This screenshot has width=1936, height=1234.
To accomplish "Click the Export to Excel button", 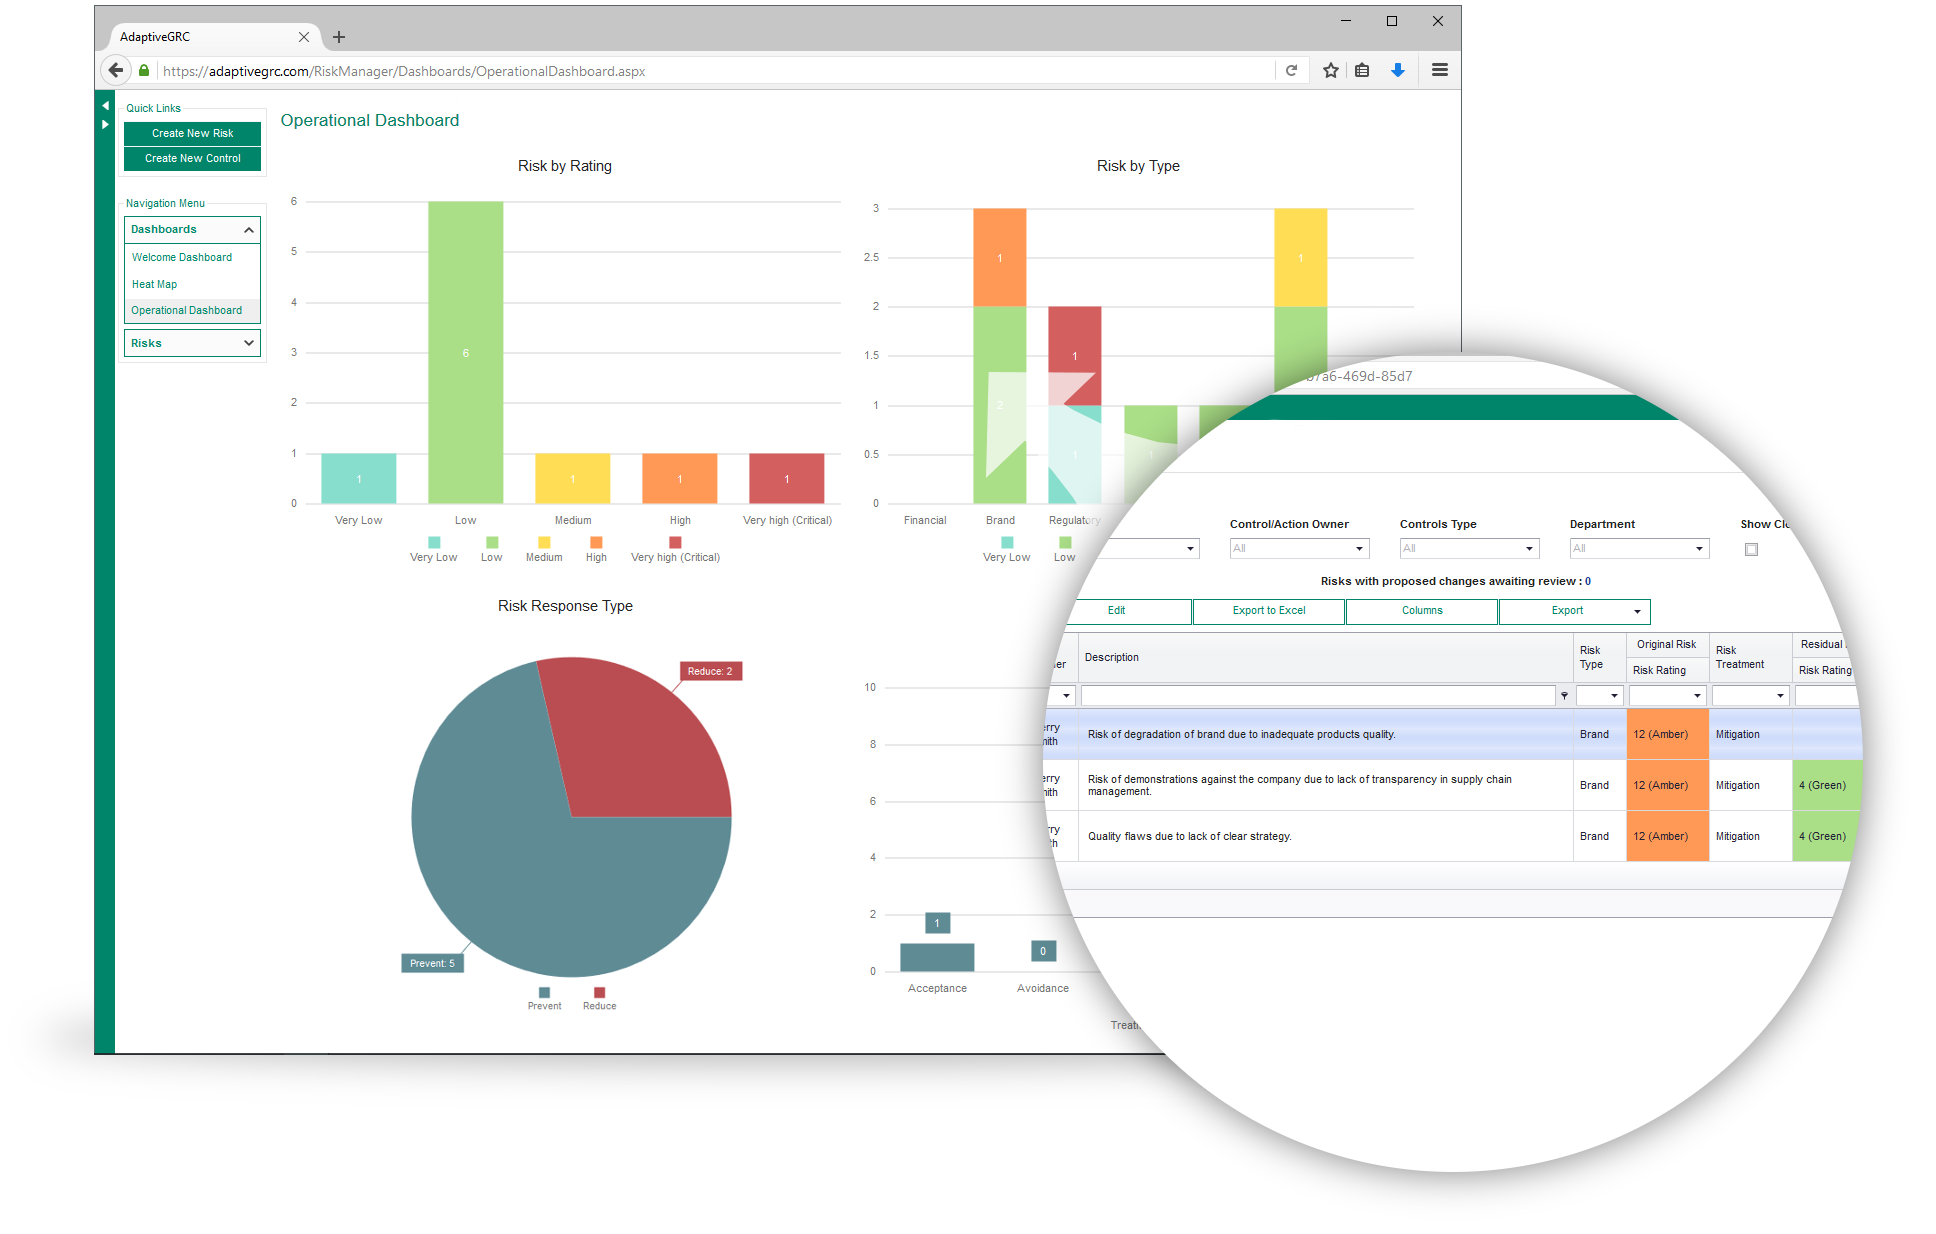I will 1268,610.
